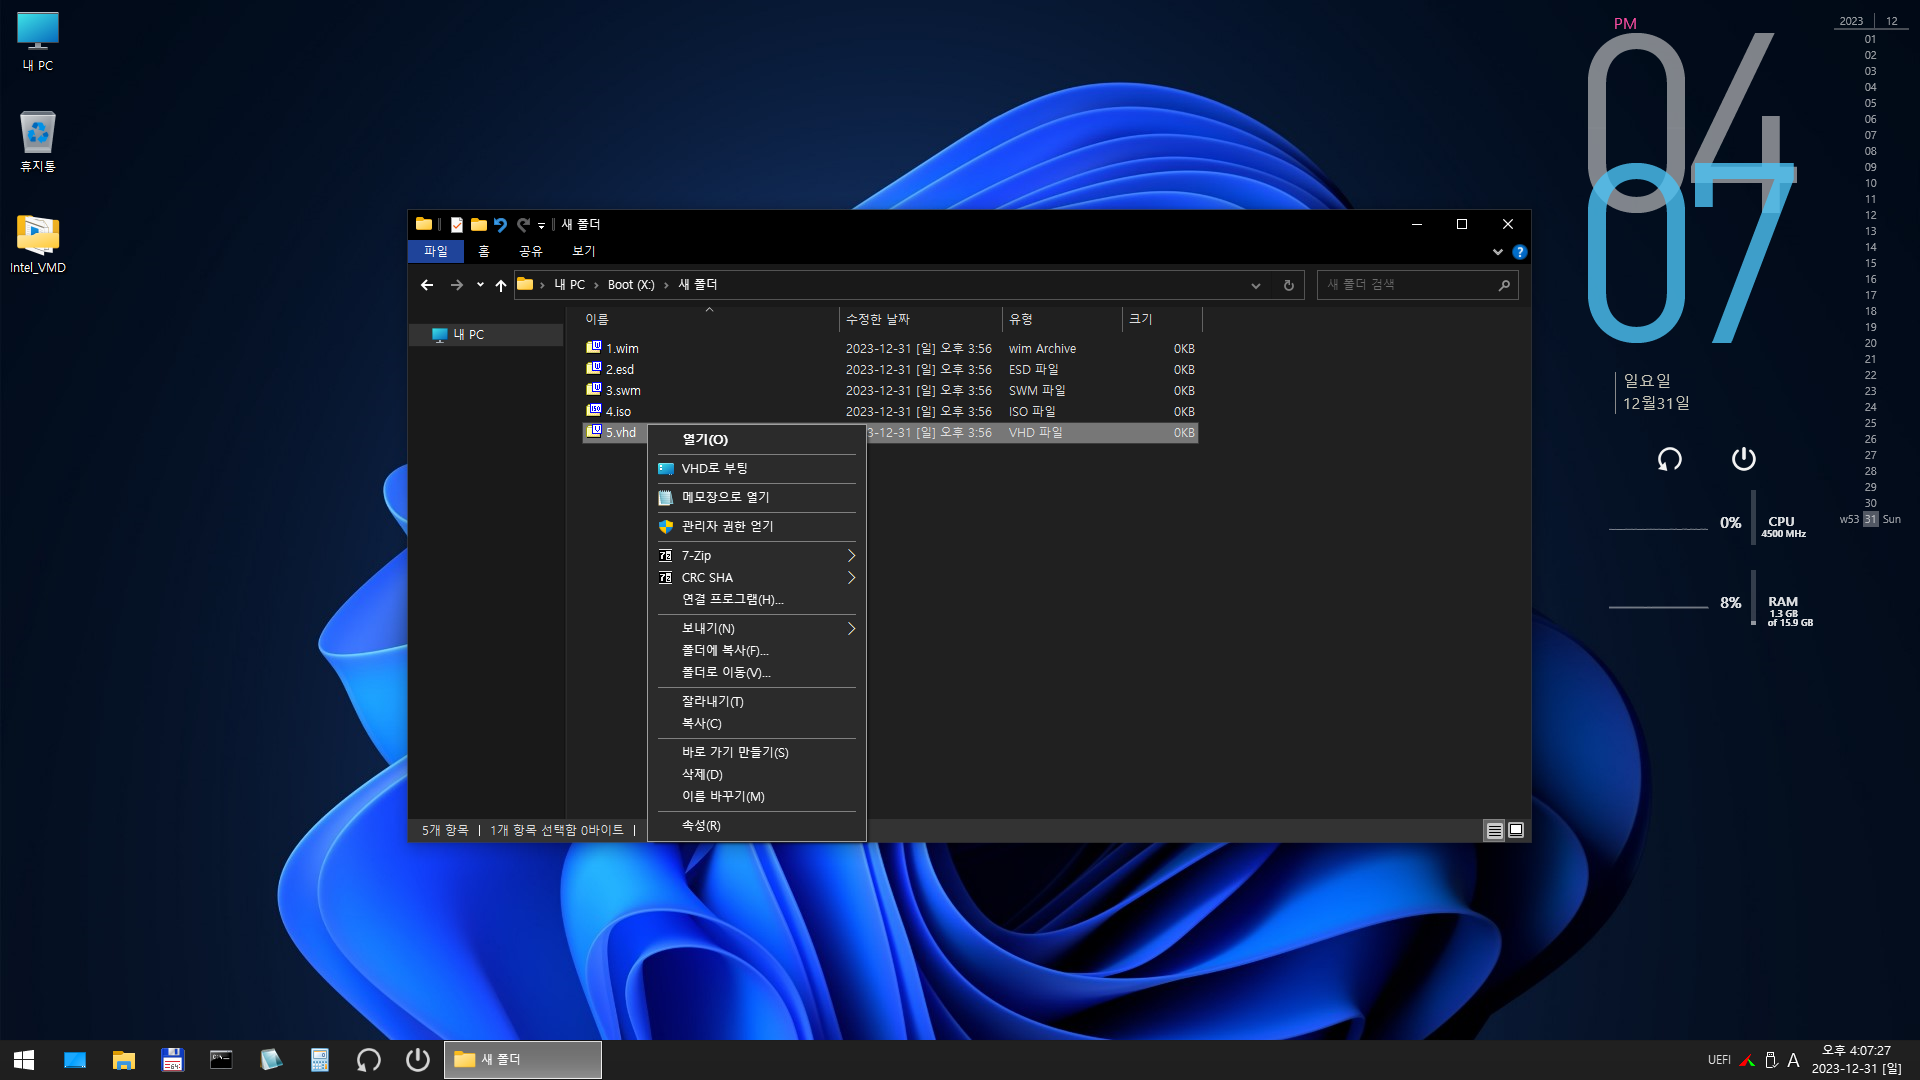Screen dimensions: 1920x1080
Task: Click the redo icon in title bar
Action: click(523, 225)
